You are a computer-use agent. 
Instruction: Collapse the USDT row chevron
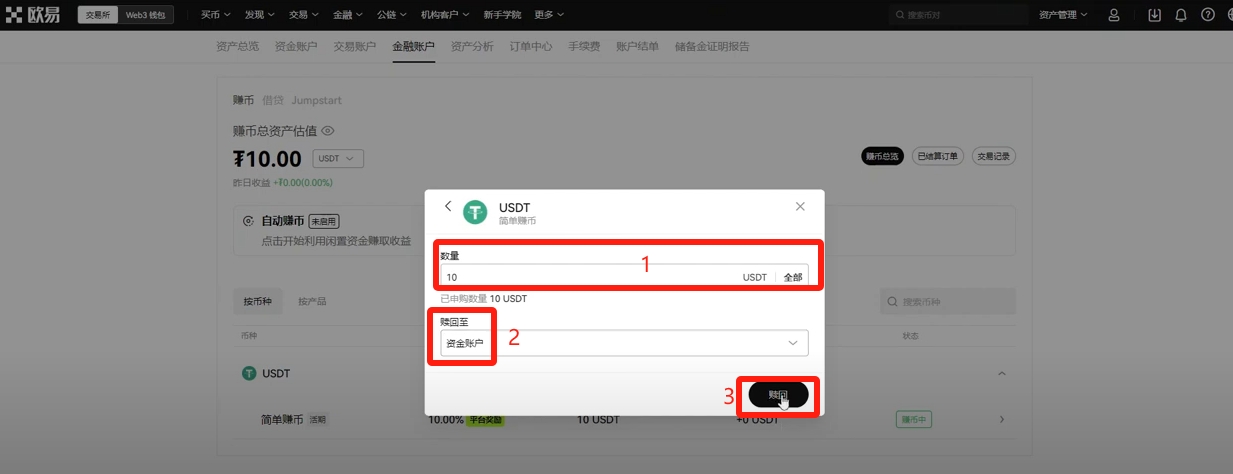point(1002,373)
